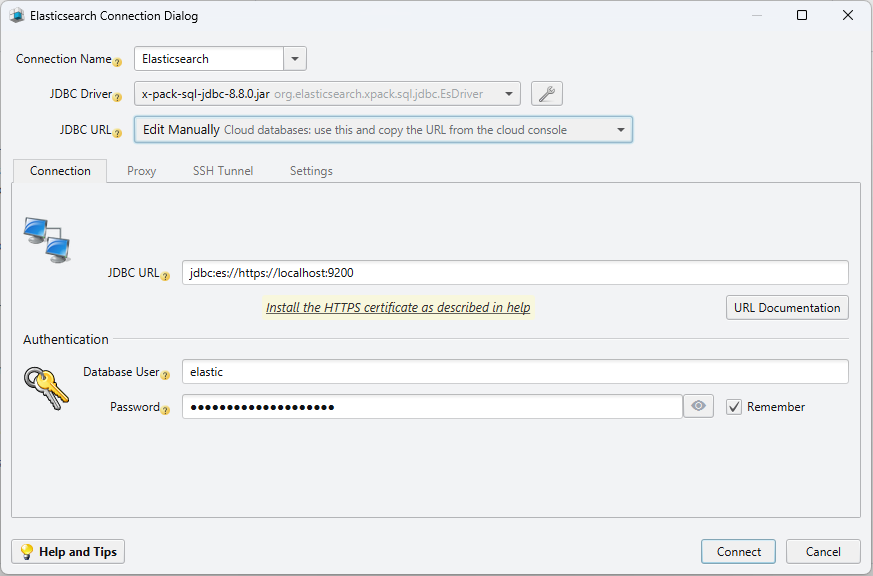The height and width of the screenshot is (576, 873).
Task: Uncheck the Remember password checkbox
Action: [x=734, y=406]
